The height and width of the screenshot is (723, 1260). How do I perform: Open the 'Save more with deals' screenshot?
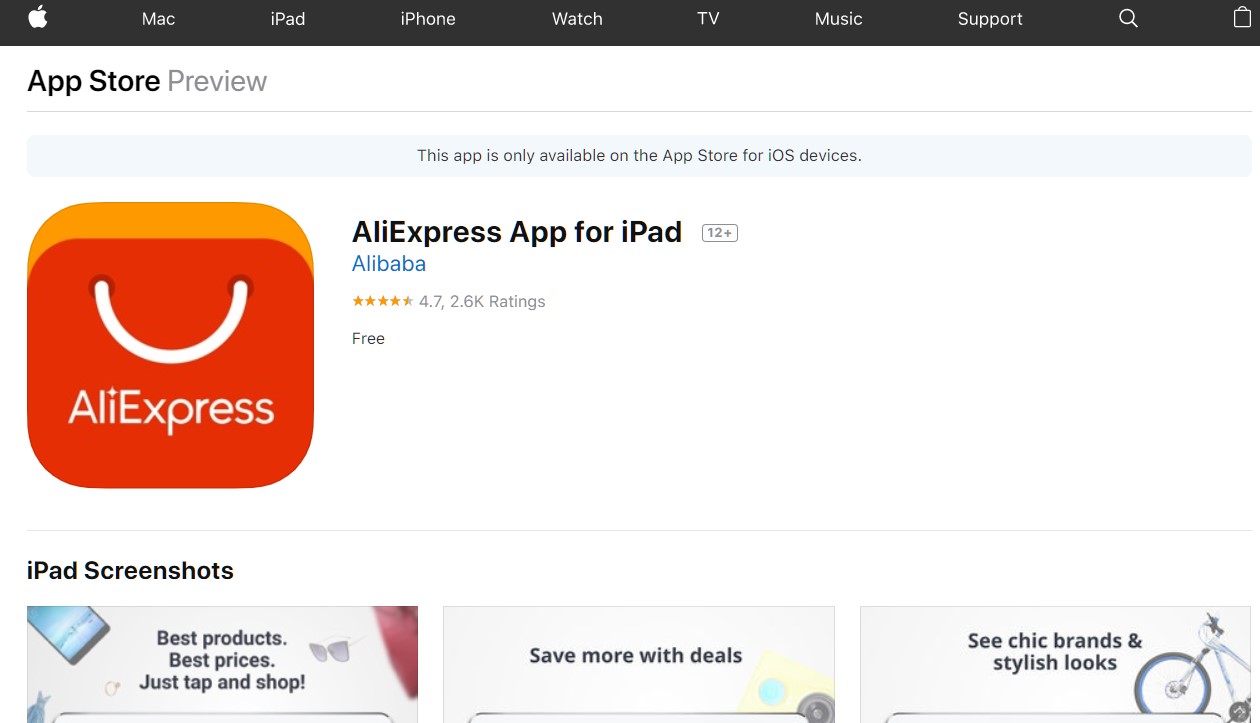[x=639, y=664]
